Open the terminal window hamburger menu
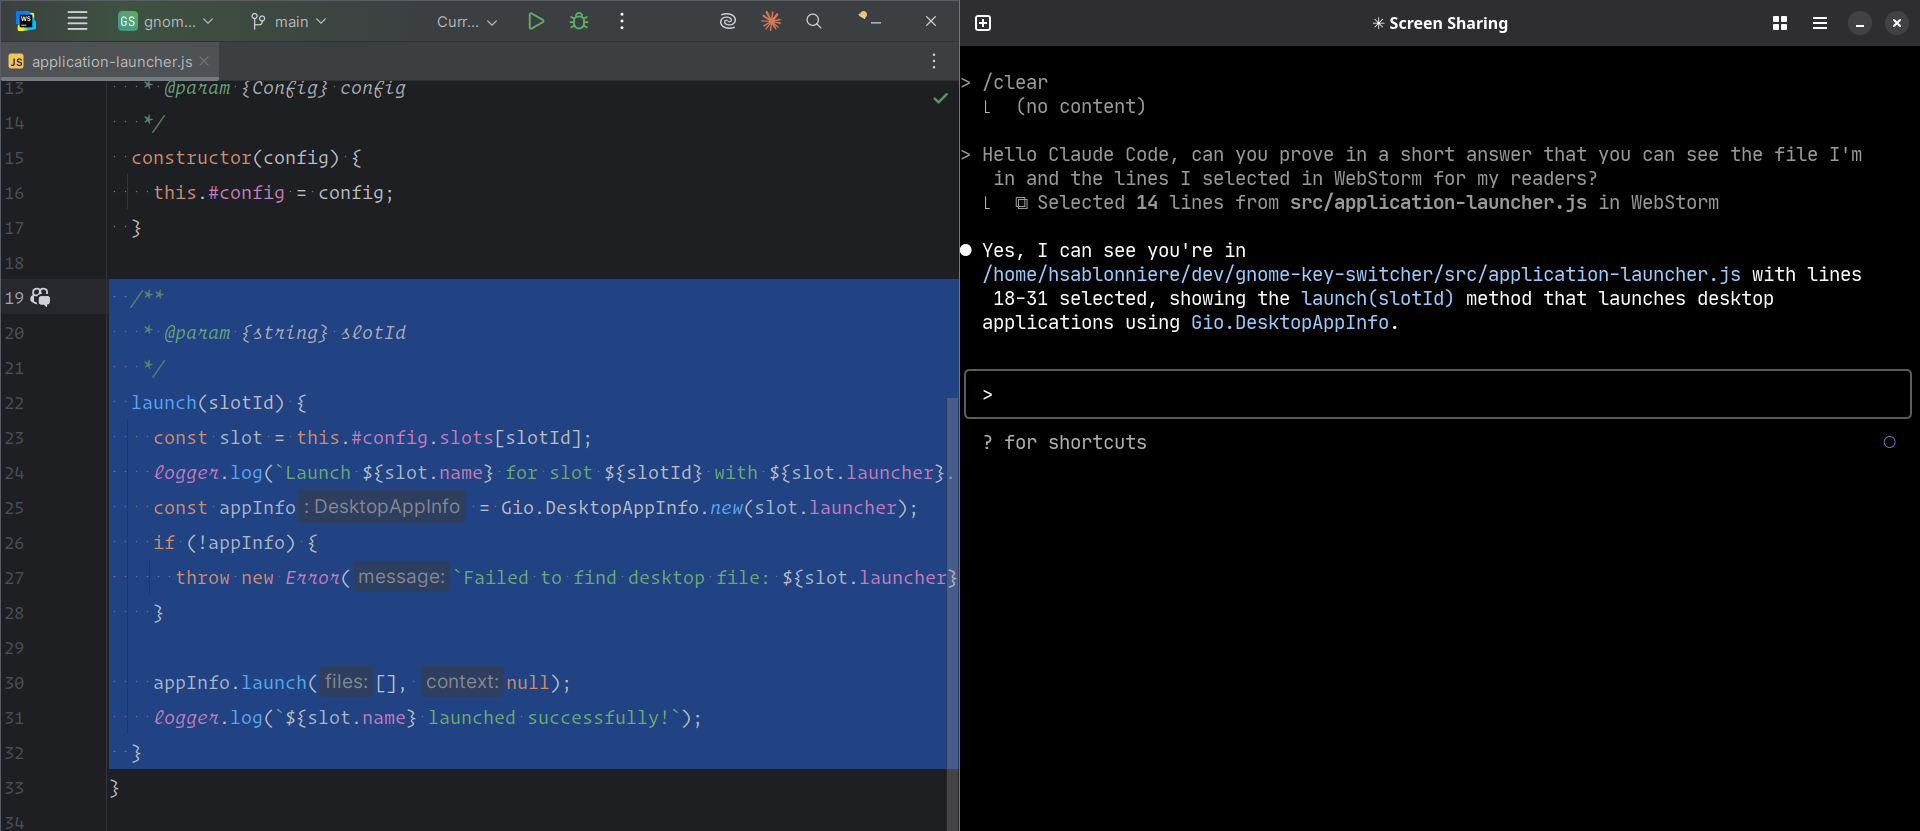 [x=1820, y=23]
